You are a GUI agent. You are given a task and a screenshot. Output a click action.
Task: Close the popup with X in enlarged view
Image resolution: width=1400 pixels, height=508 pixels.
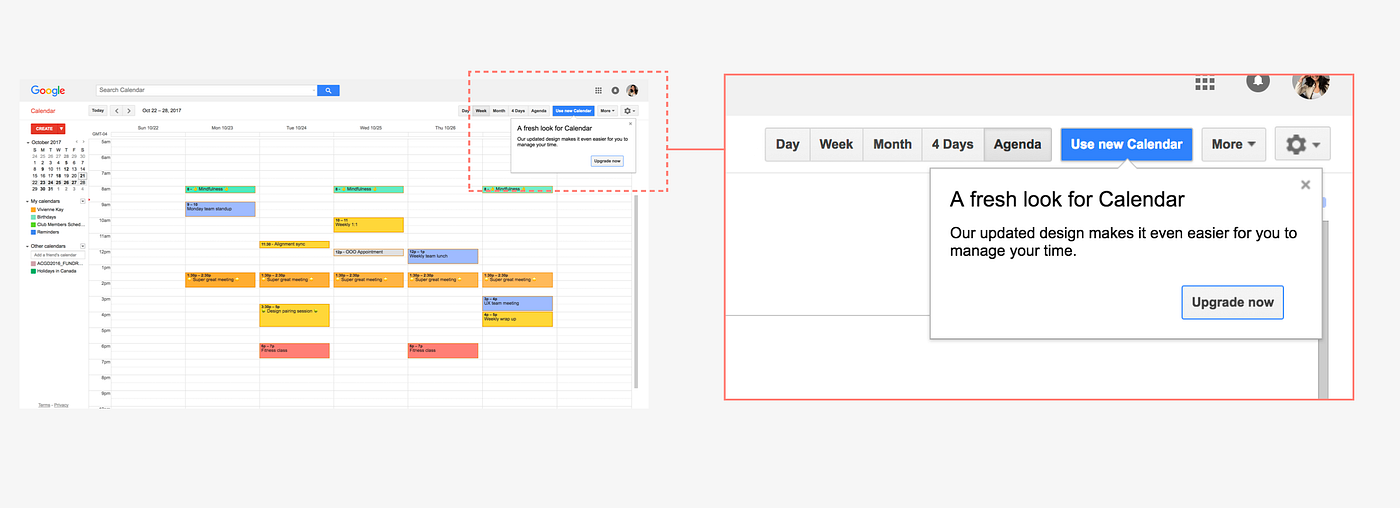coord(1305,184)
